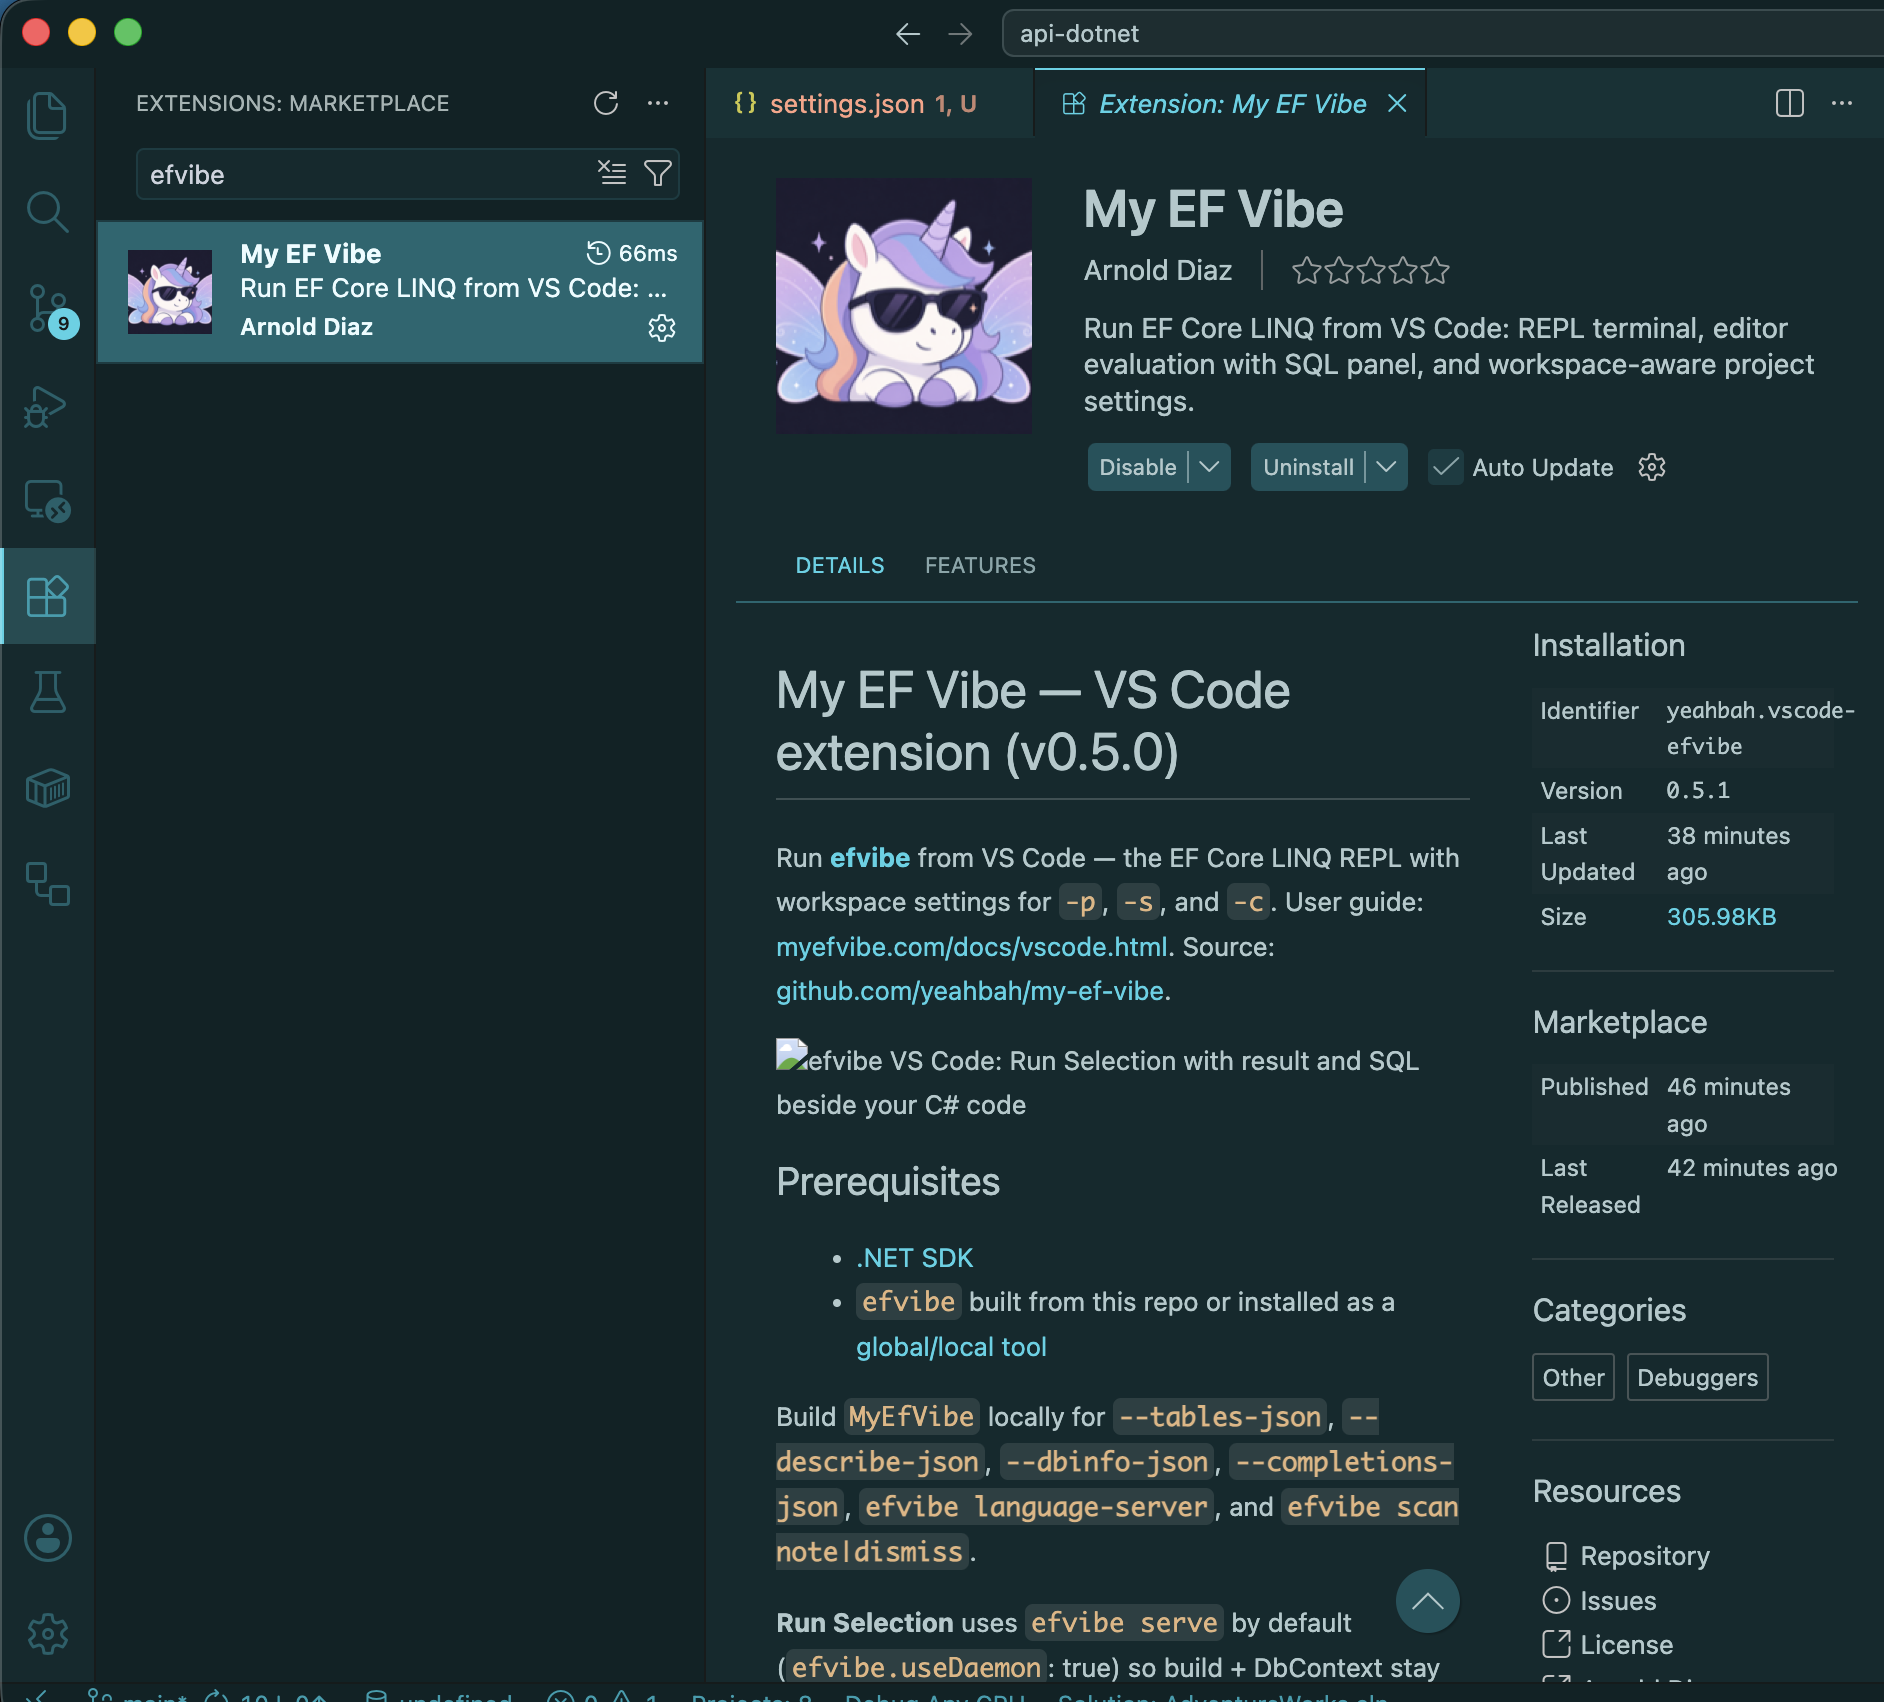Image resolution: width=1884 pixels, height=1702 pixels.
Task: Close the Extension: My EF Vibe tab
Action: coord(1397,103)
